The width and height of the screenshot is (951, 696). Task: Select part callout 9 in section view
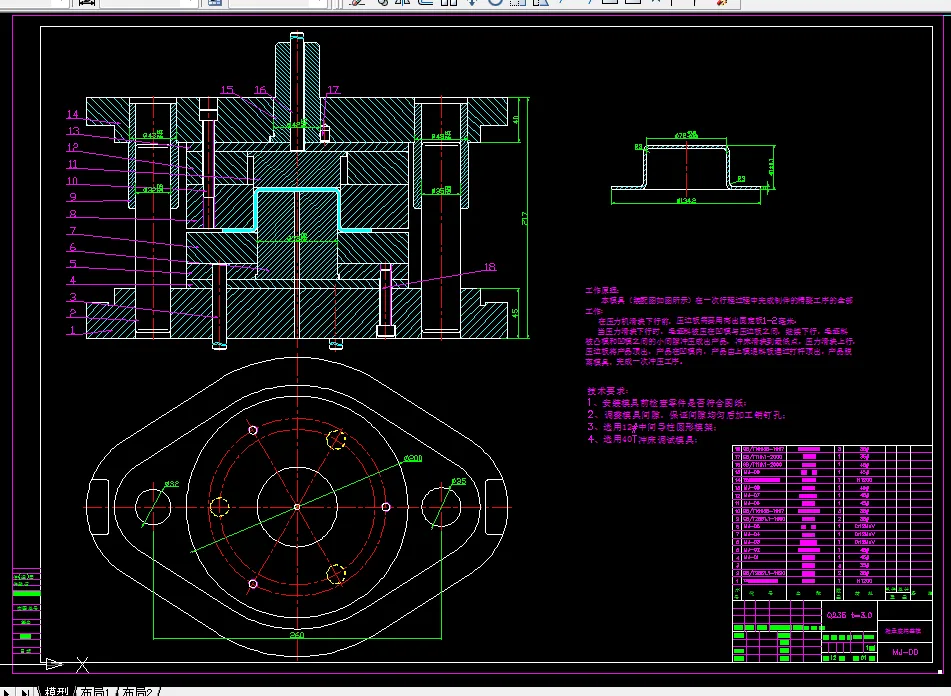tap(73, 196)
